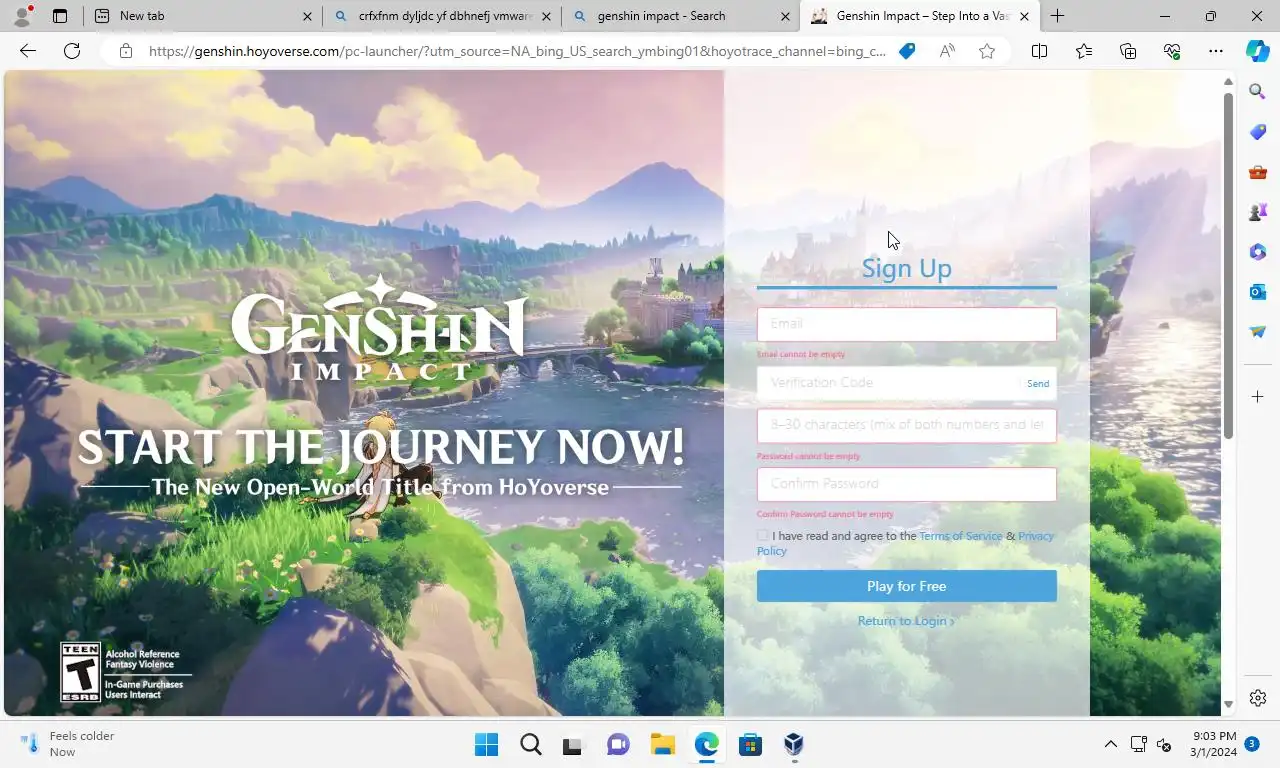Open Browser essentials heart icon

(x=1172, y=51)
